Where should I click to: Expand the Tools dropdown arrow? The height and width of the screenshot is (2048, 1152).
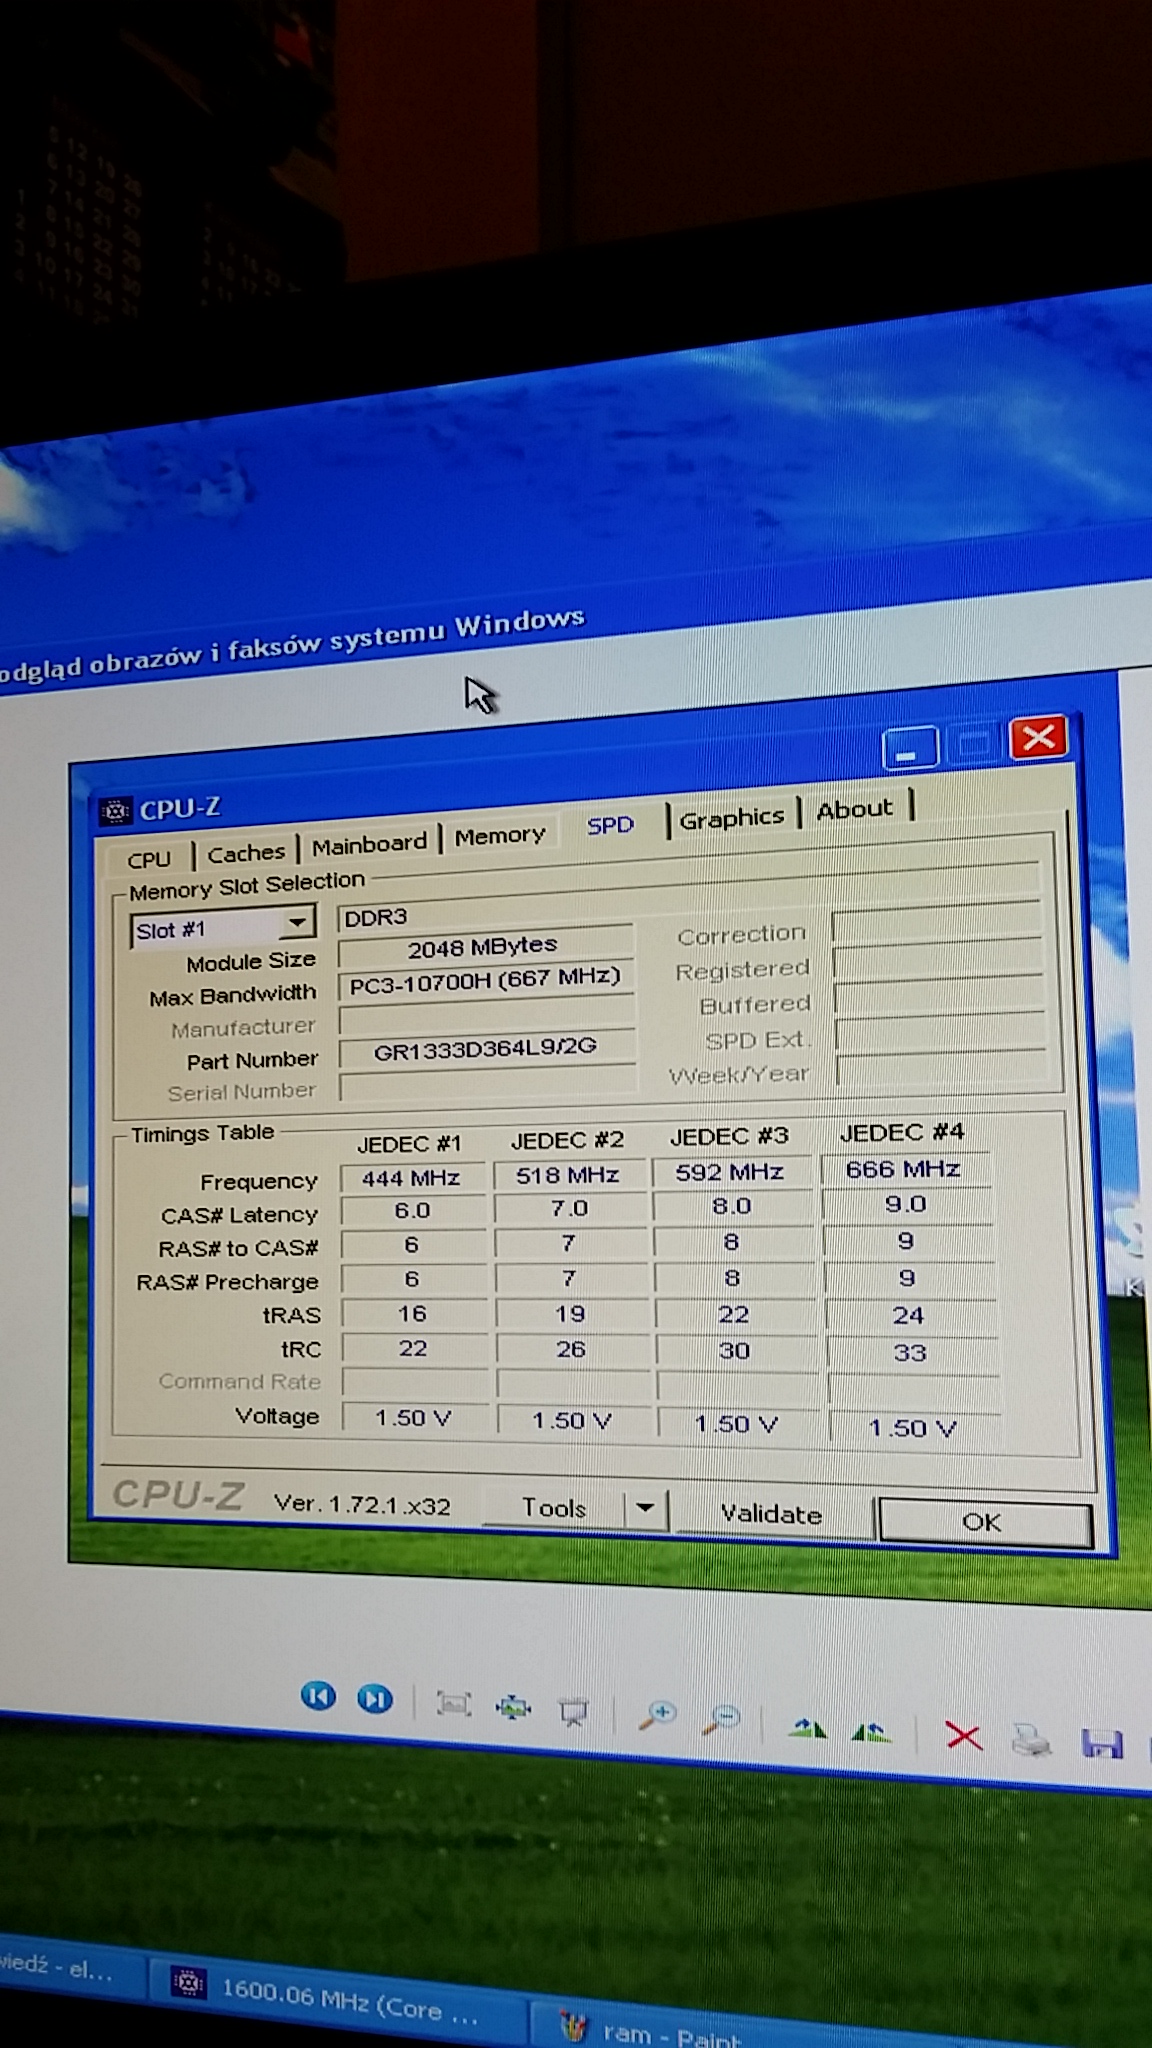point(646,1507)
